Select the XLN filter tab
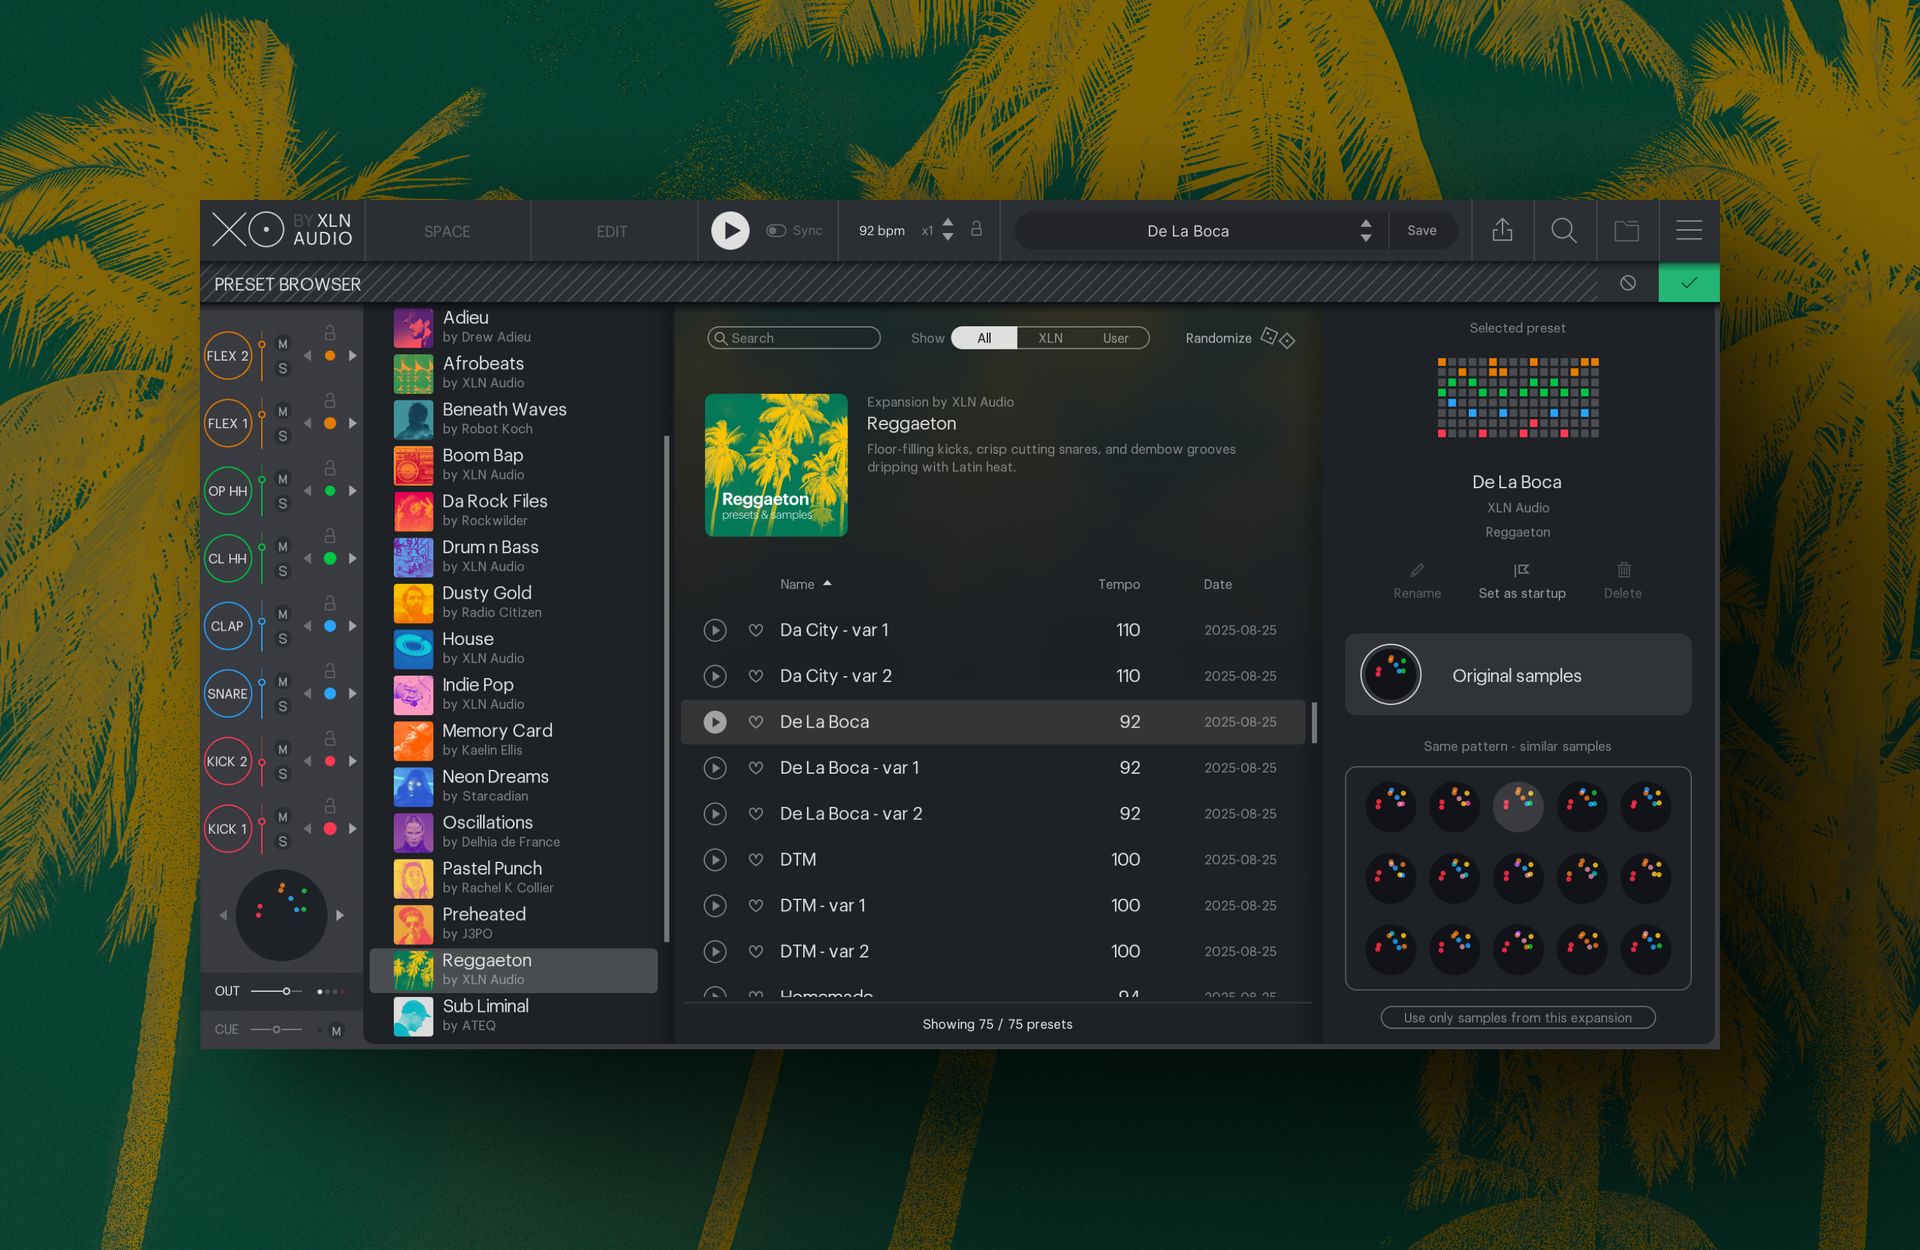This screenshot has height=1250, width=1920. point(1050,338)
